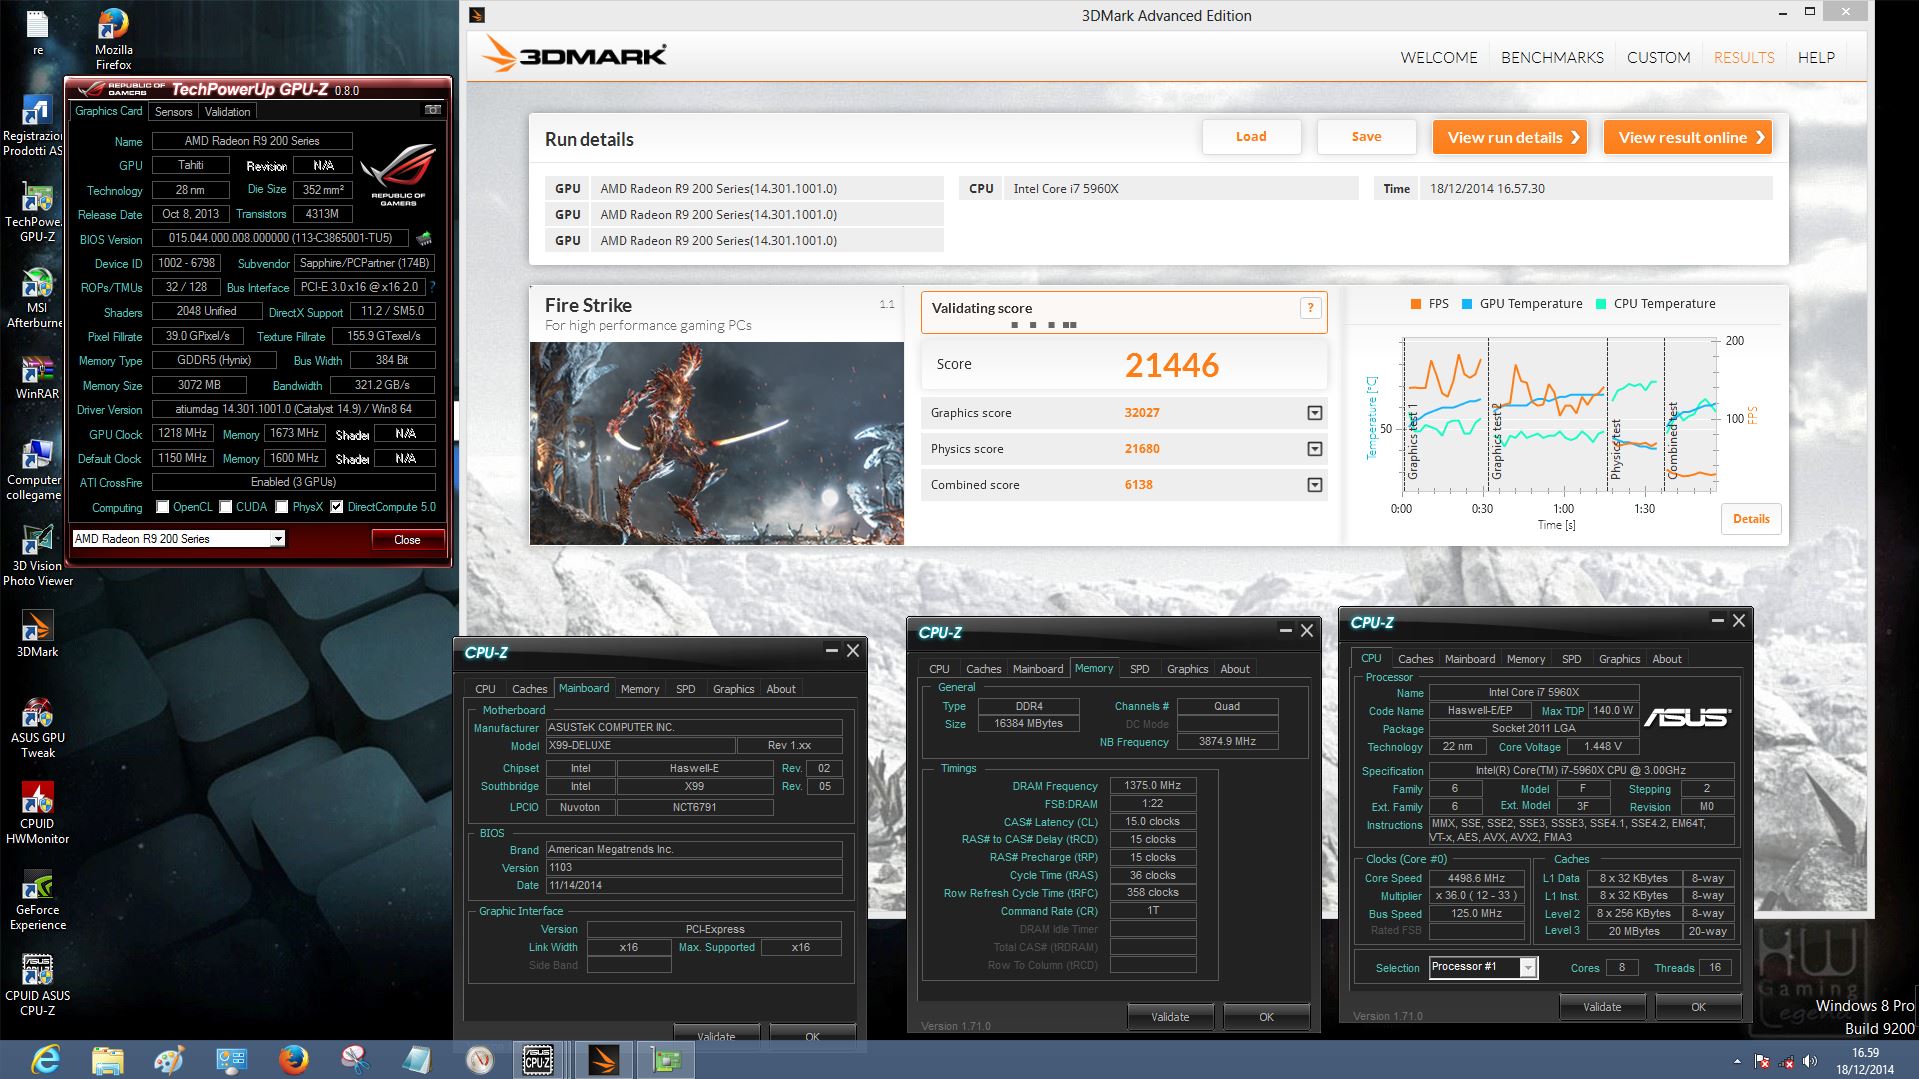Viewport: 1919px width, 1079px height.
Task: Expand Physics score details
Action: (x=1315, y=449)
